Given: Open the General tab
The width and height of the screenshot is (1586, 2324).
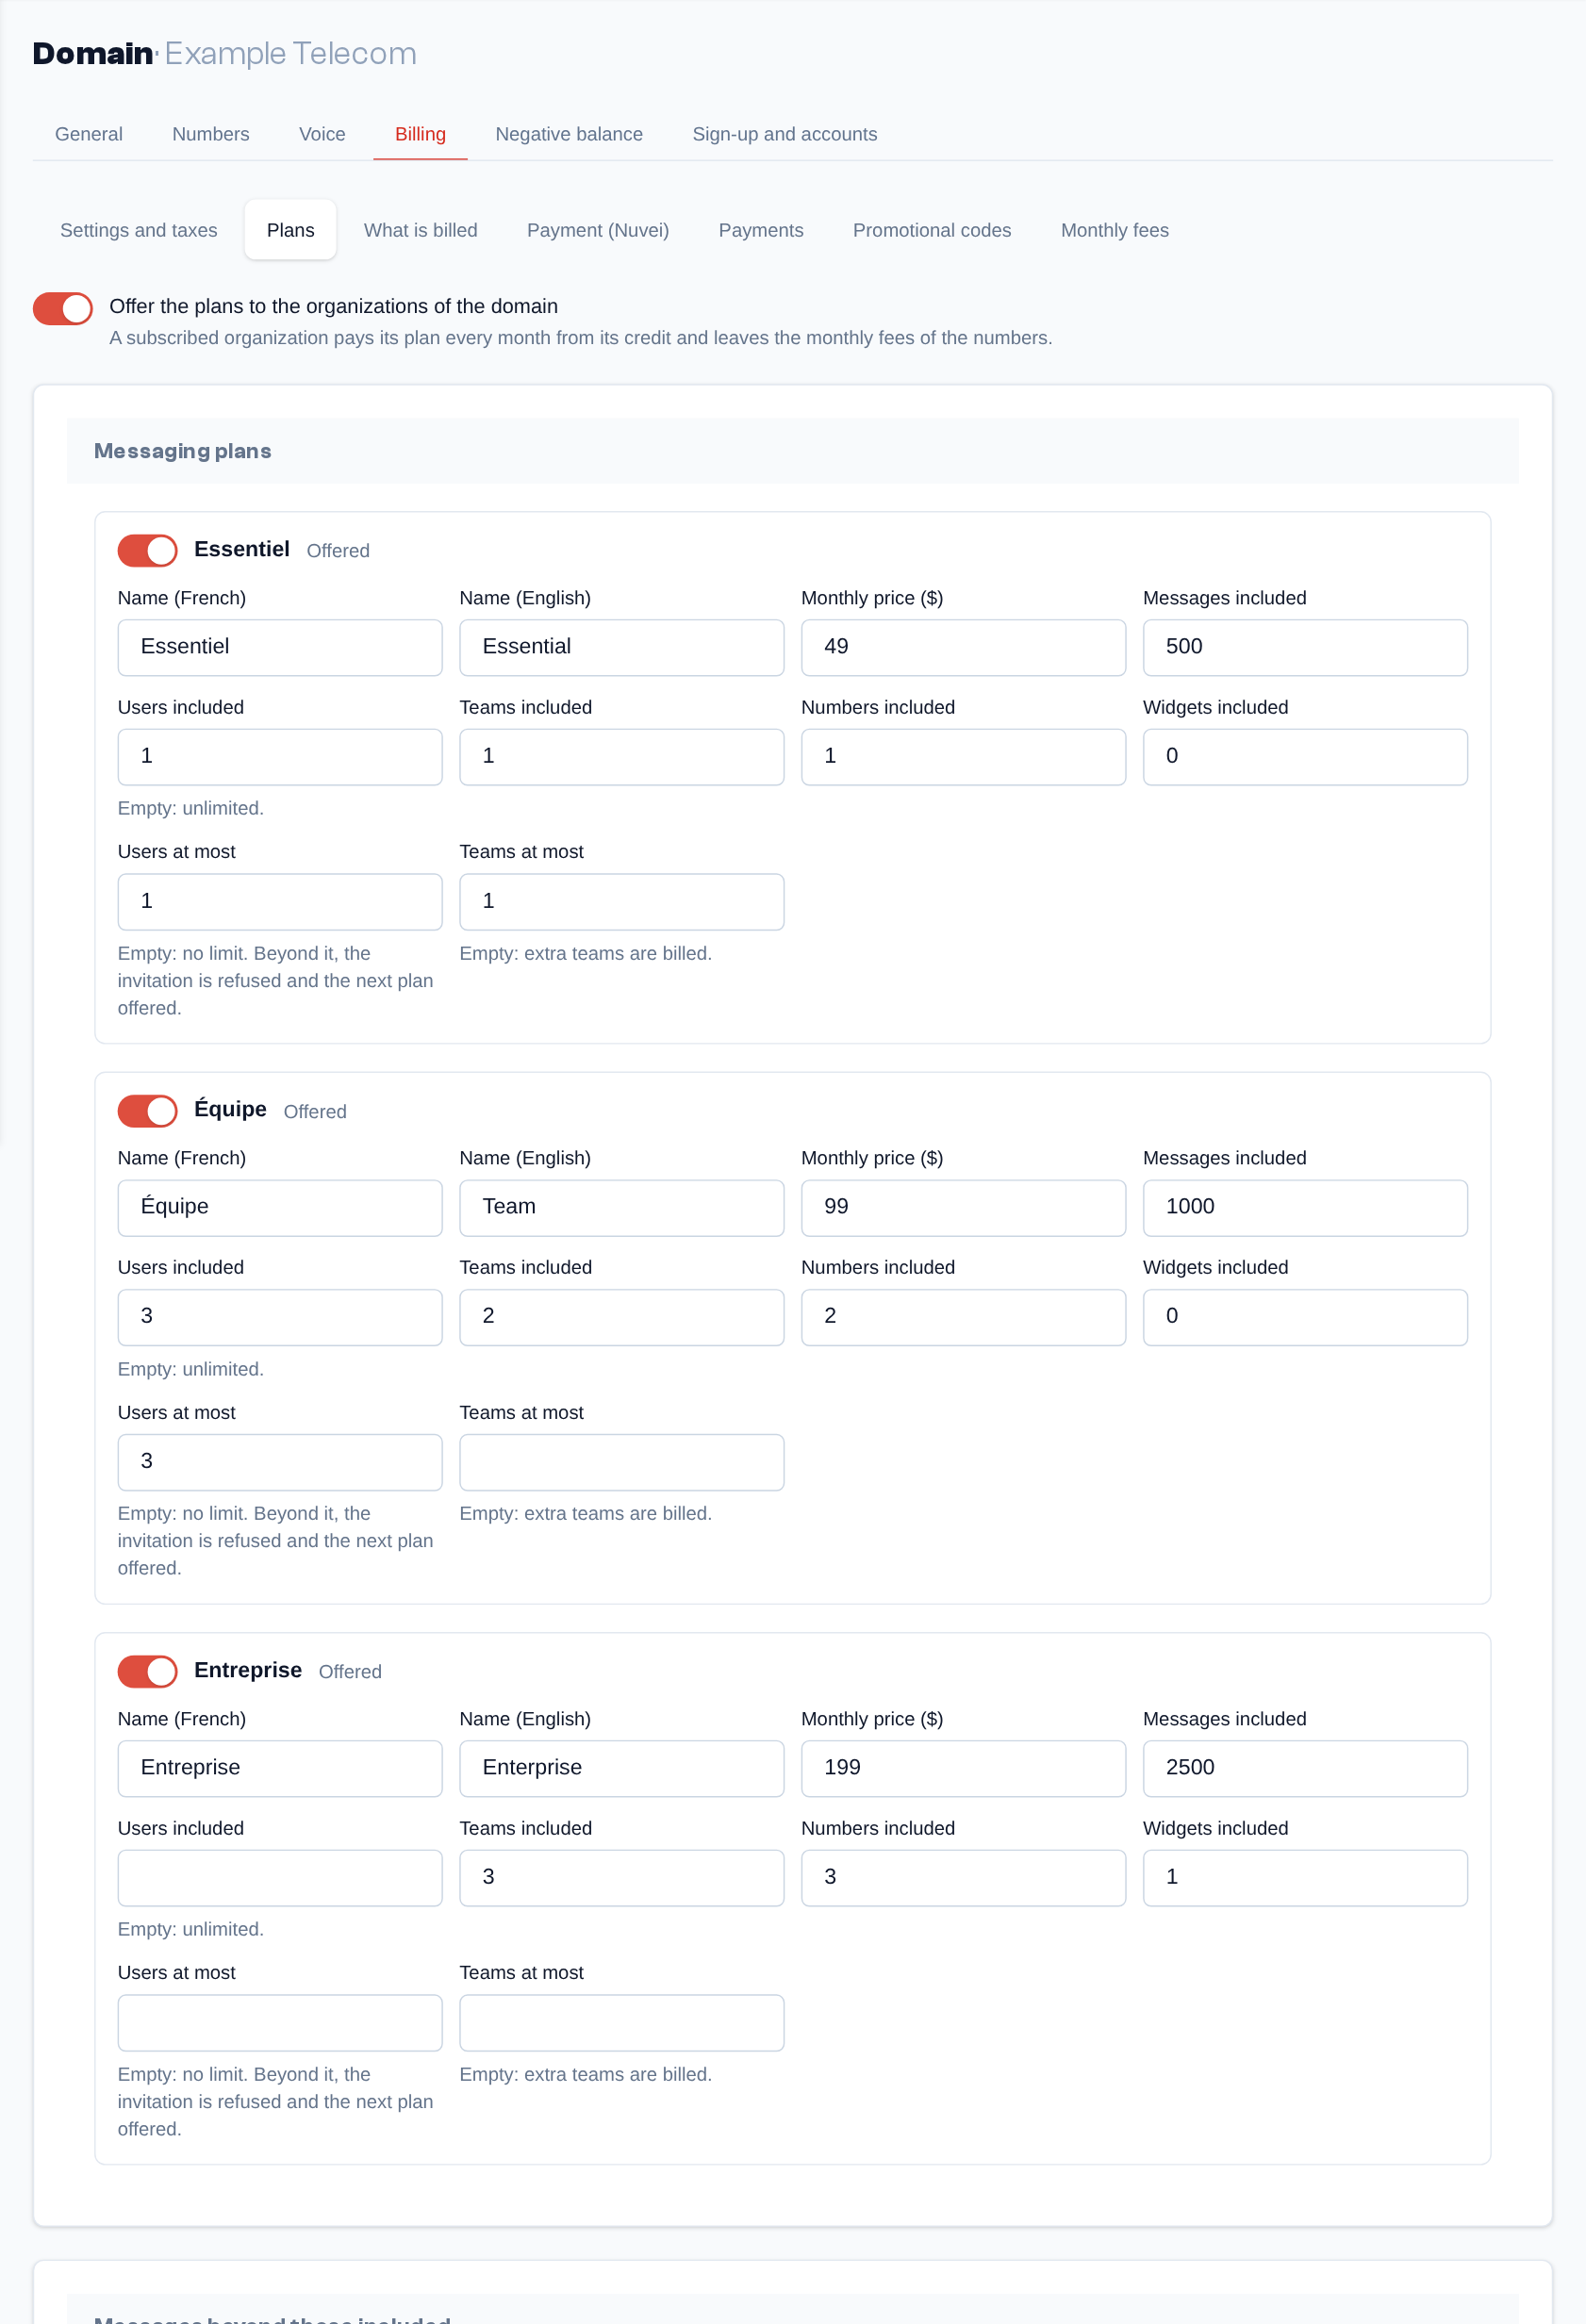Looking at the screenshot, I should [x=89, y=134].
